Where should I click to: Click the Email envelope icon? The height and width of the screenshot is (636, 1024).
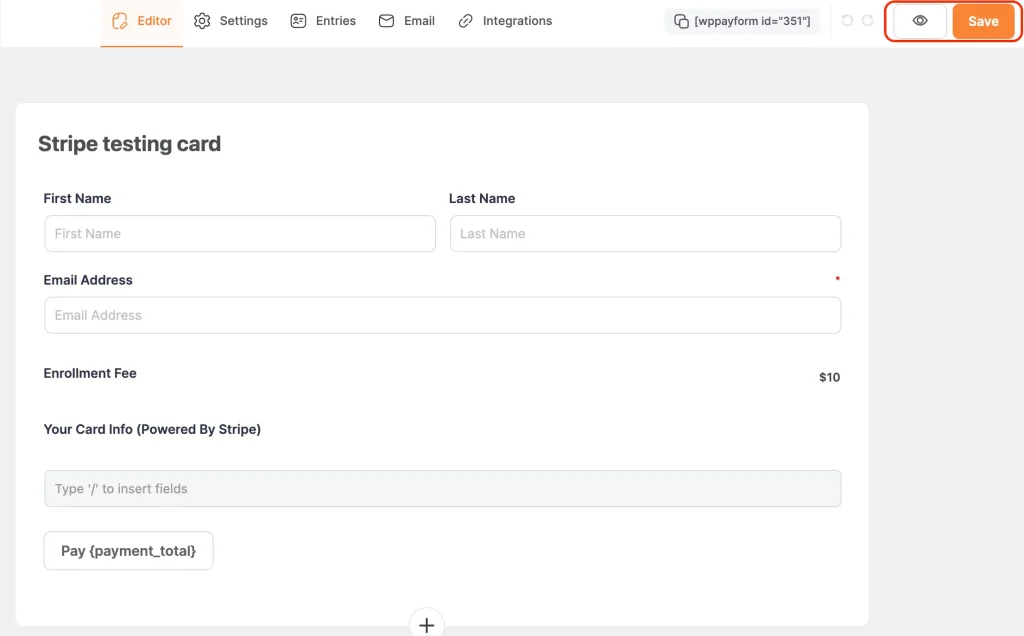(384, 20)
